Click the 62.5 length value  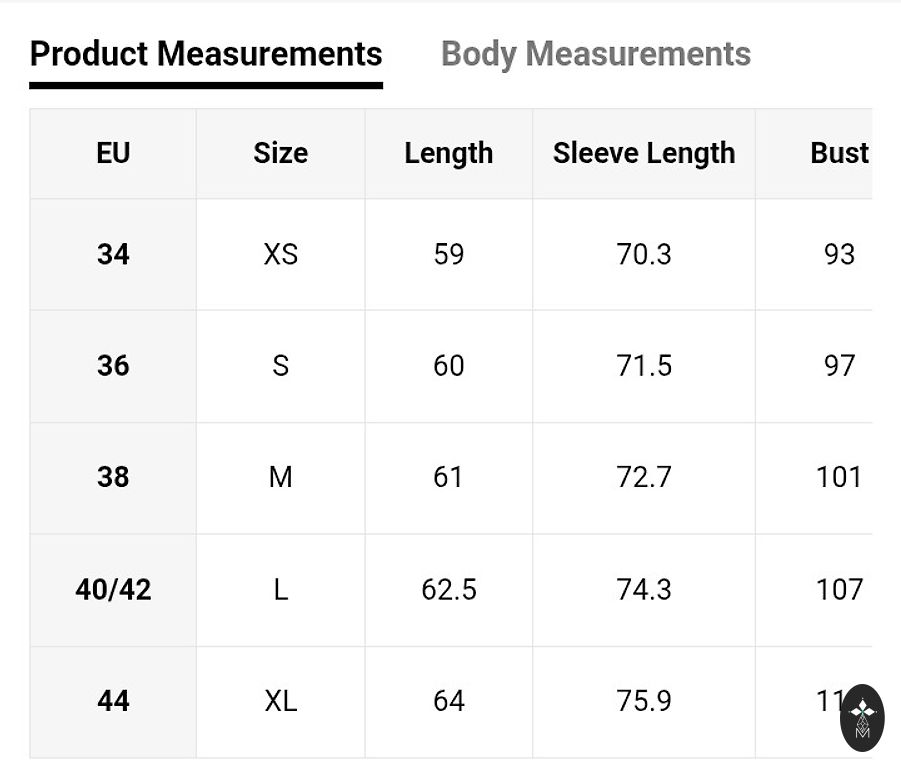448,590
